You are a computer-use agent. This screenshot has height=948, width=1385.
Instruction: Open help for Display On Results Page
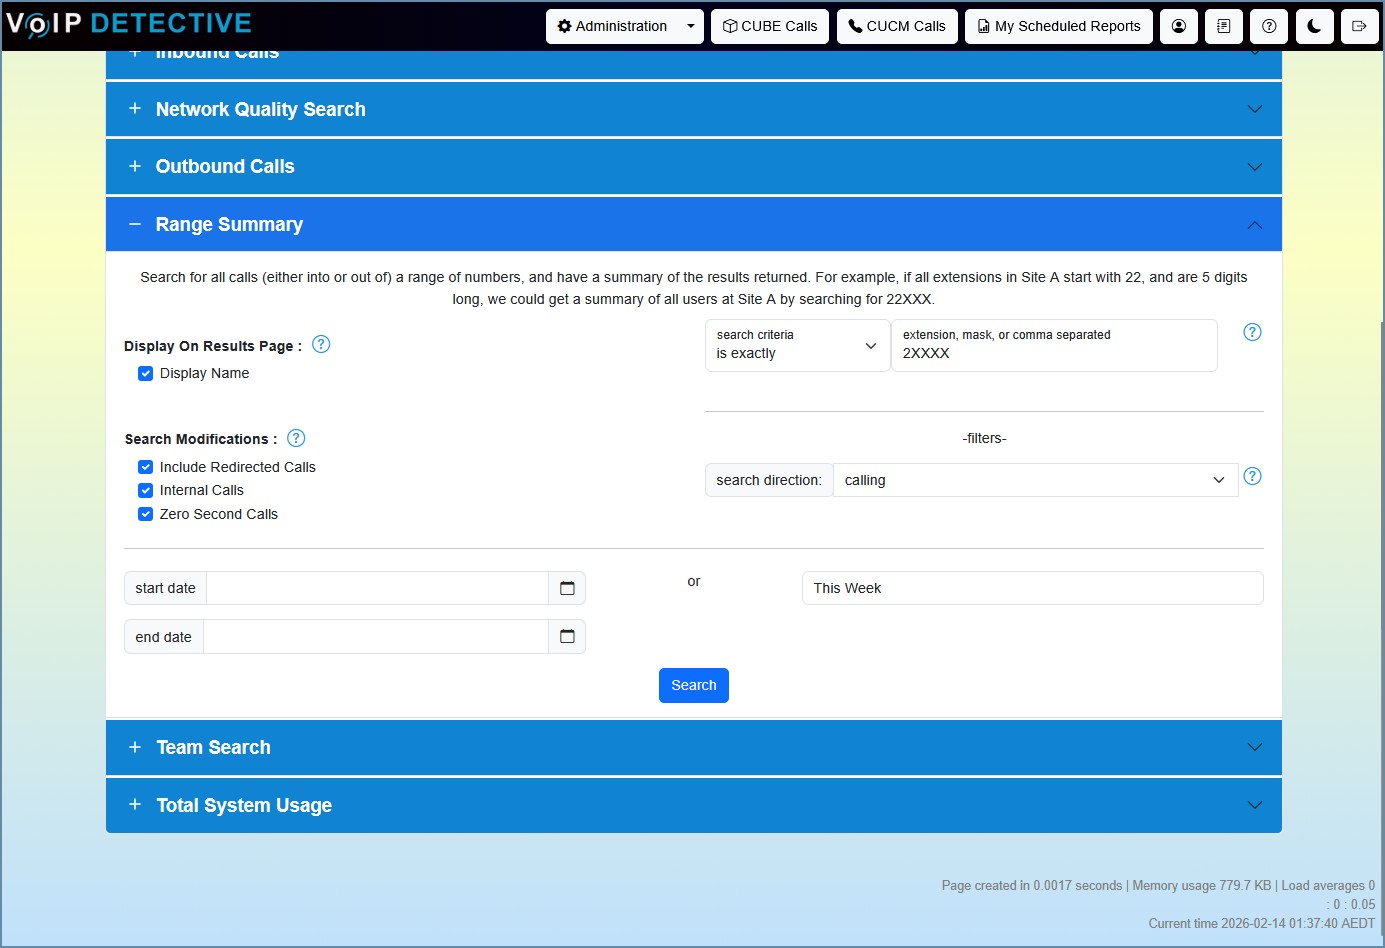click(321, 344)
